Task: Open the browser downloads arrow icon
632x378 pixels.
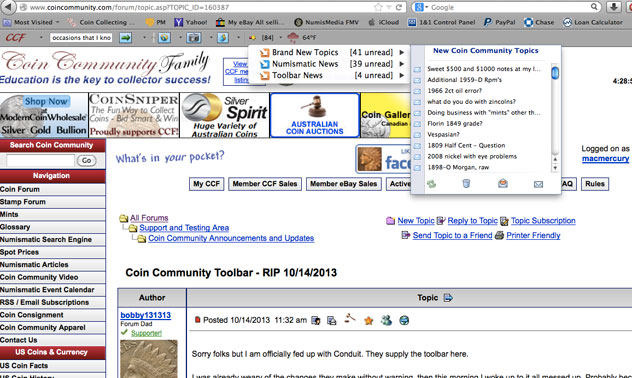Action: coord(613,7)
